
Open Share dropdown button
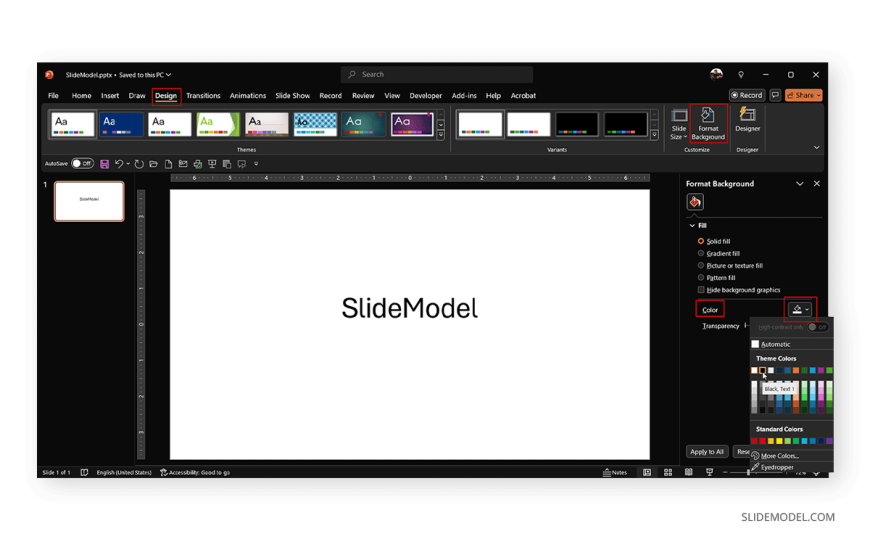803,95
